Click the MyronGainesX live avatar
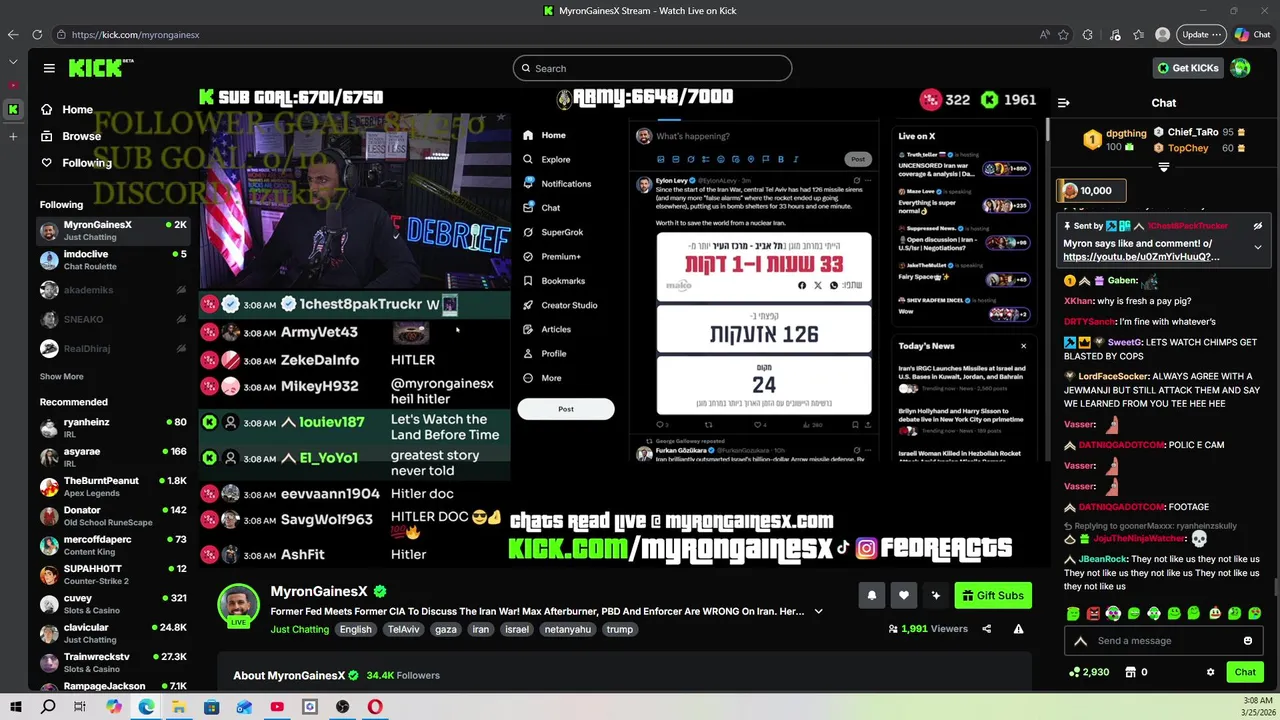The width and height of the screenshot is (1280, 720). pyautogui.click(x=239, y=605)
